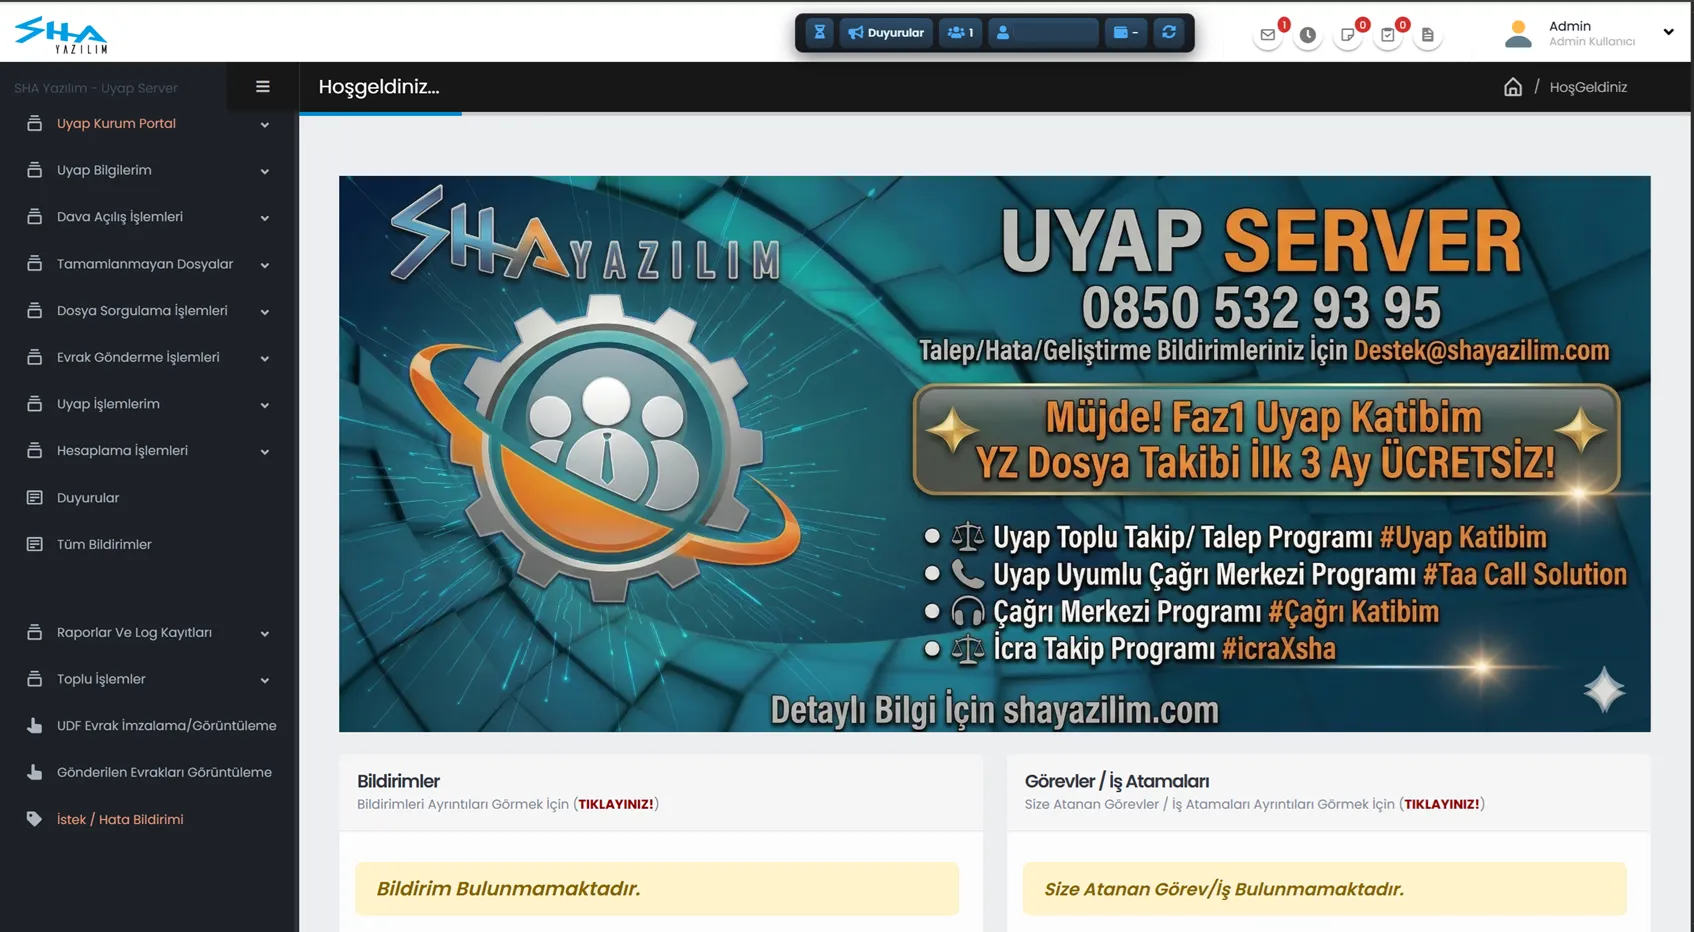The height and width of the screenshot is (932, 1694).
Task: Expand Toplu İşlemler chevron
Action: pos(265,681)
